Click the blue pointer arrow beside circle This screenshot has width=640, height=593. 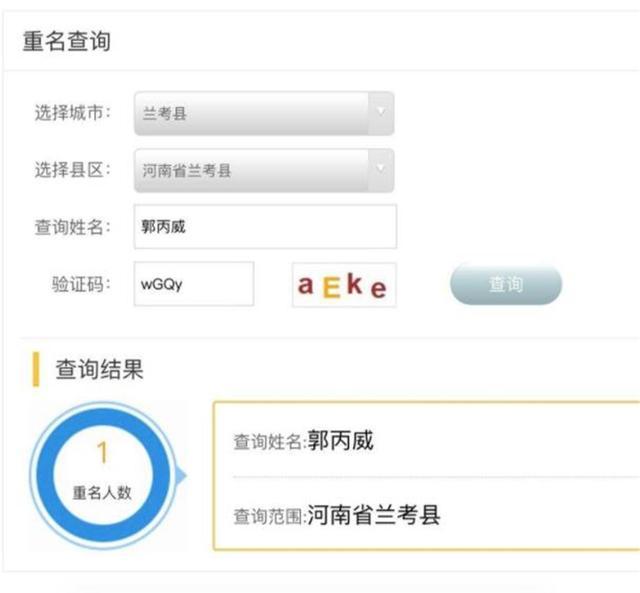pos(181,475)
